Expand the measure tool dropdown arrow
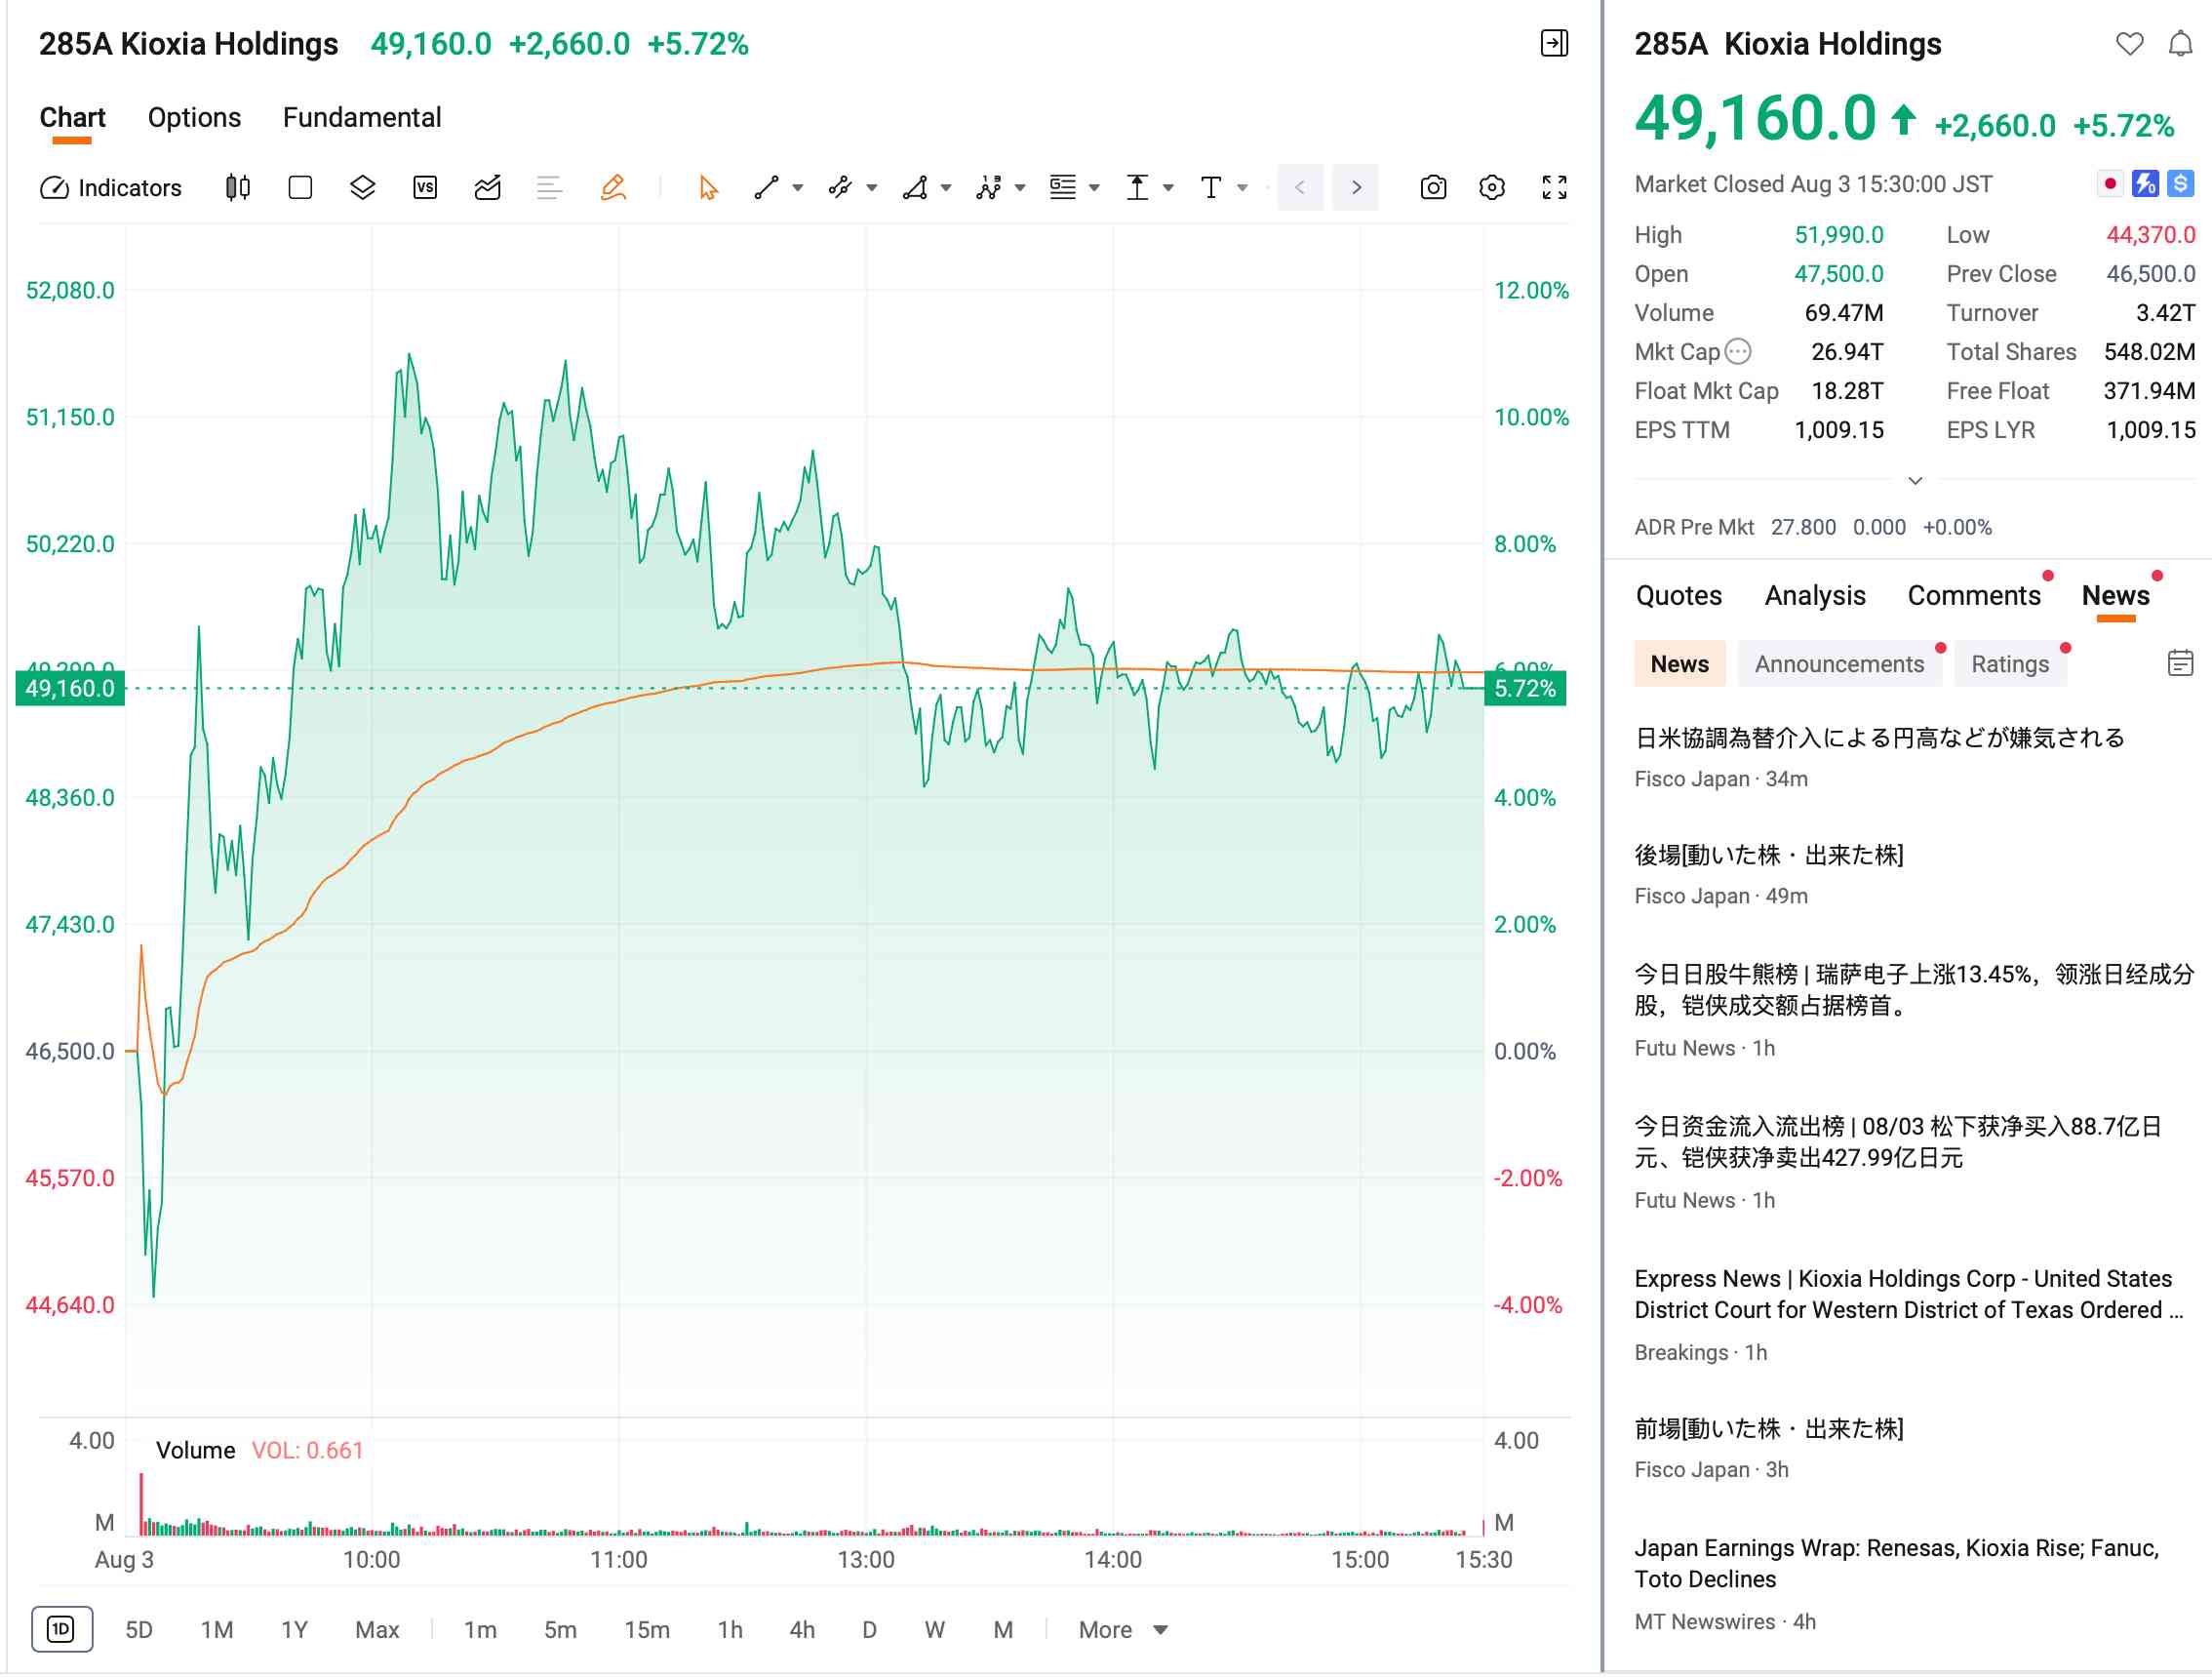 [1168, 188]
